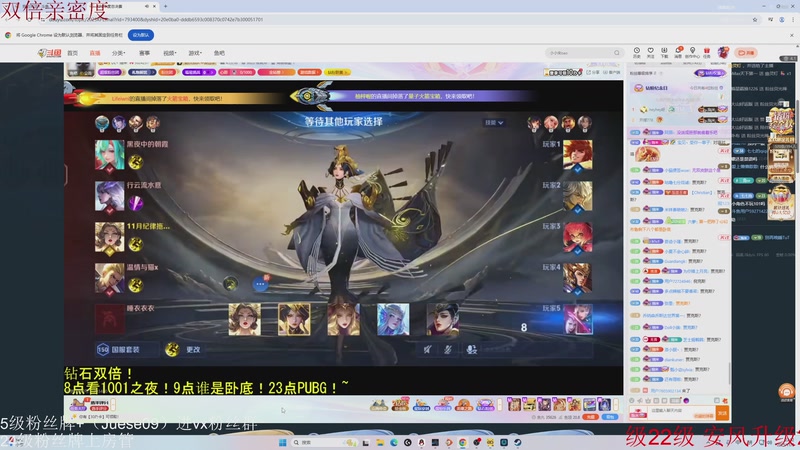Open the 赛事 nav item
This screenshot has height=450, width=800.
pyautogui.click(x=144, y=53)
